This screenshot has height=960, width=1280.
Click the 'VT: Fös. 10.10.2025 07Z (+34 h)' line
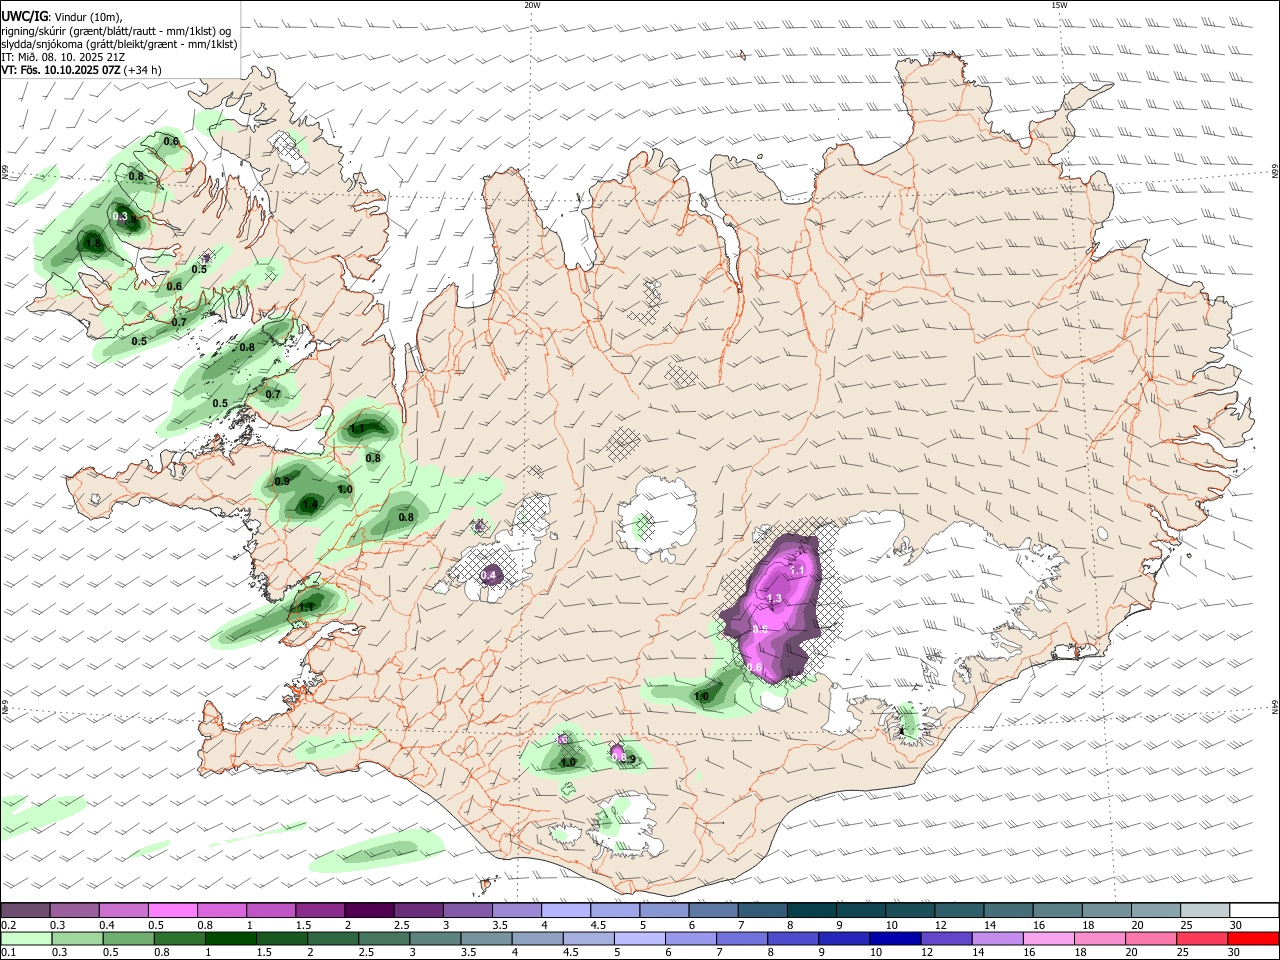click(x=81, y=70)
